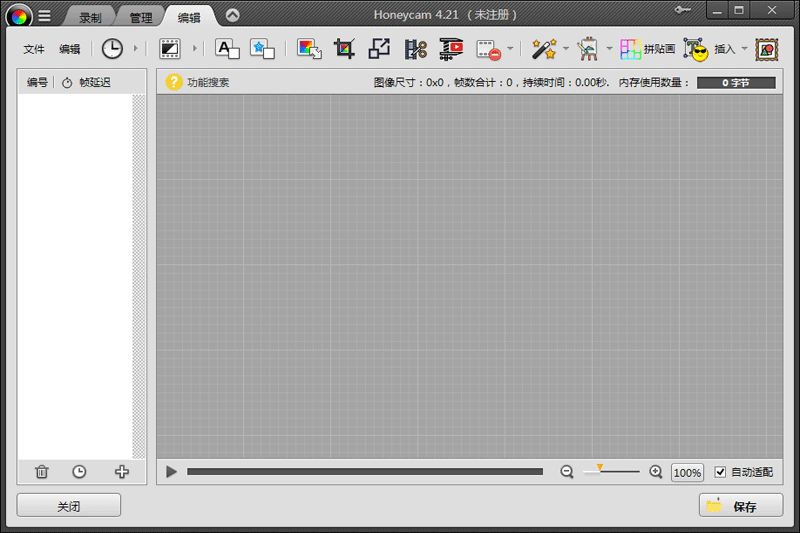The image size is (800, 533).
Task: Click the crop tool icon
Action: click(344, 49)
